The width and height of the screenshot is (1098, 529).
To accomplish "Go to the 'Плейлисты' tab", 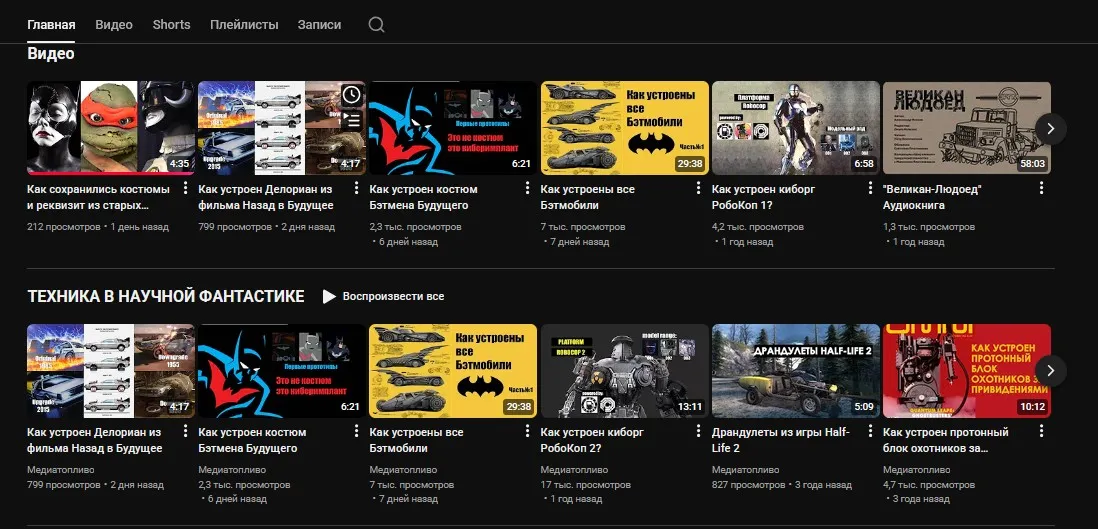I will 244,25.
